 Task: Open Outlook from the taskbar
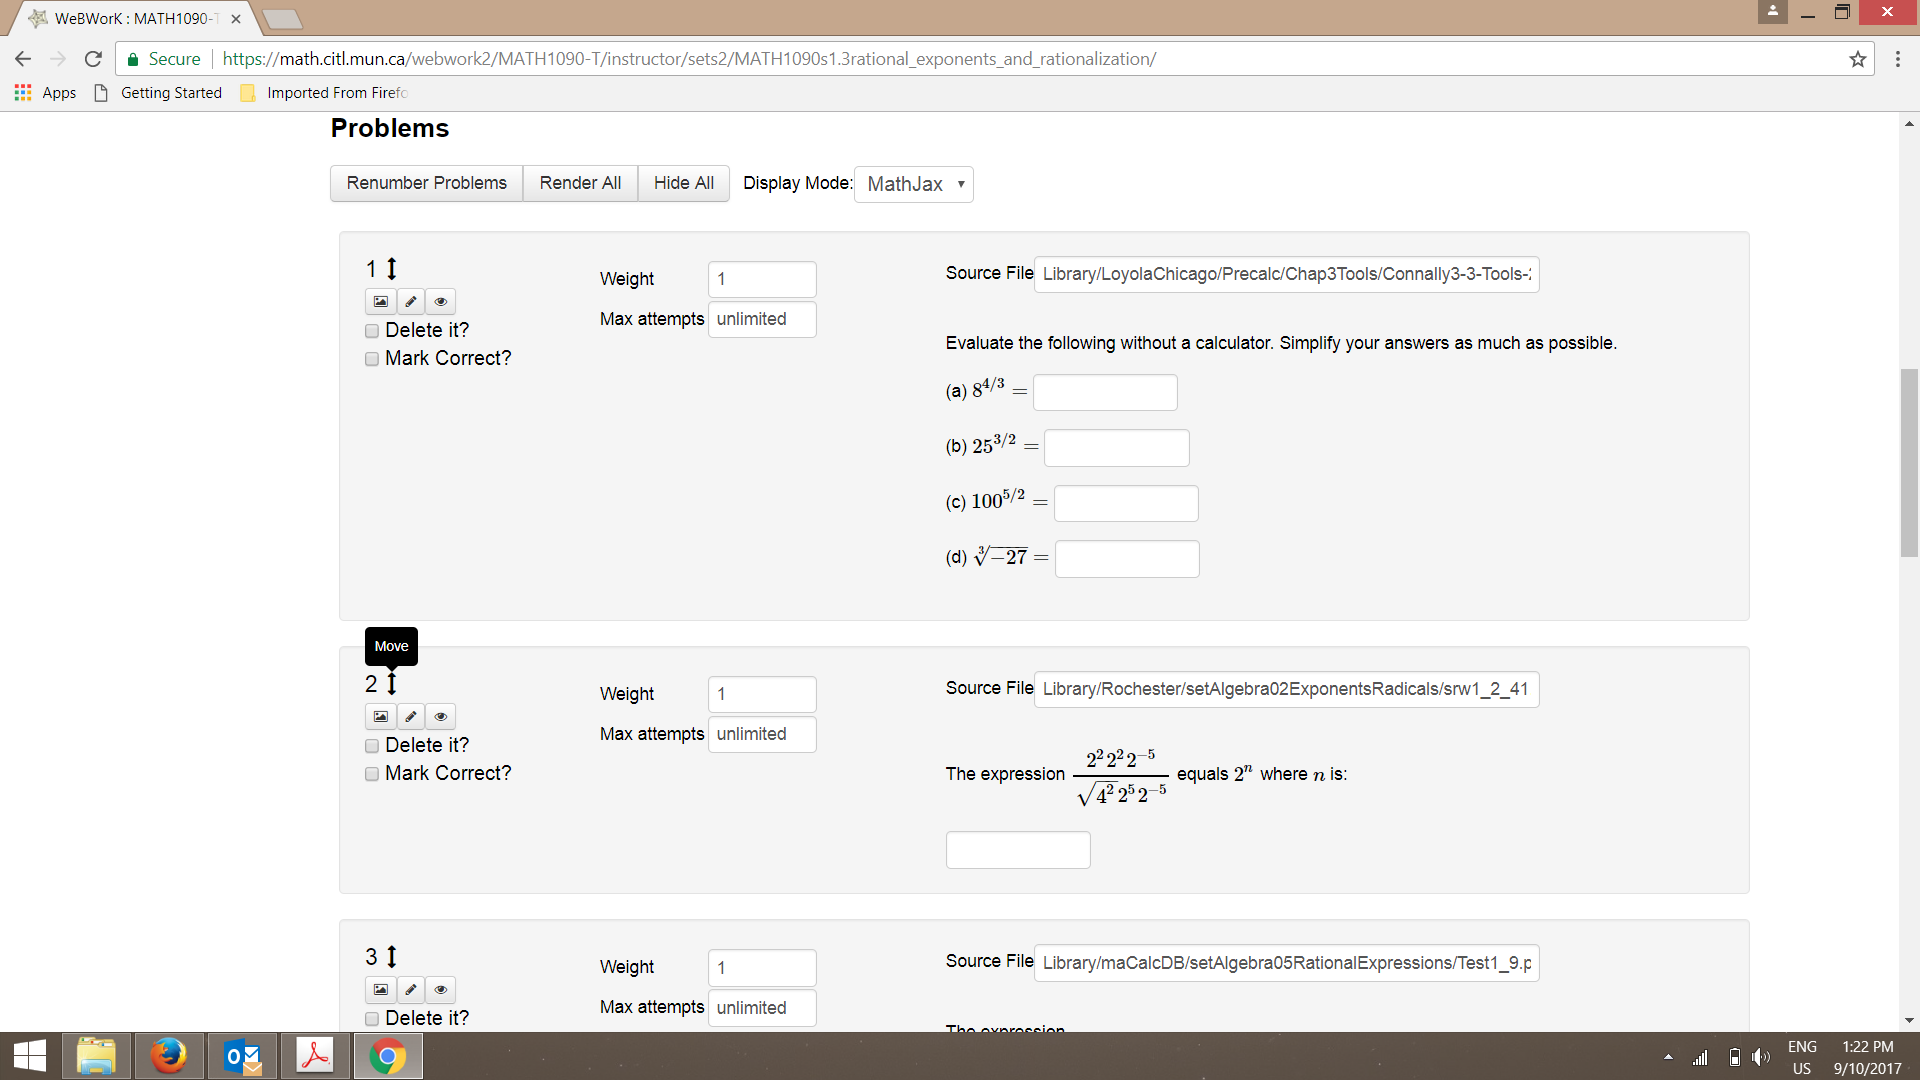point(242,1056)
